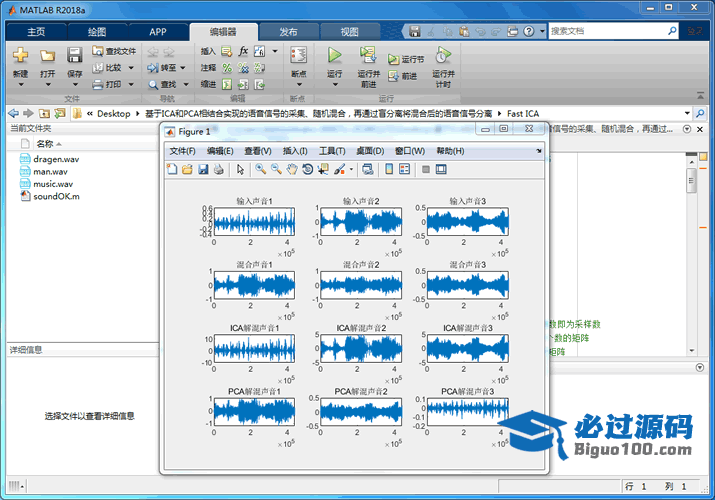Image resolution: width=715 pixels, height=500 pixels.
Task: Open the Find (查找) dropdown arrow
Action: point(186,84)
